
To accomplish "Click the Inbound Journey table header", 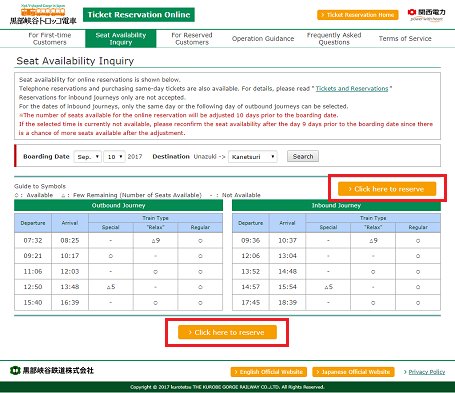I will coord(336,205).
